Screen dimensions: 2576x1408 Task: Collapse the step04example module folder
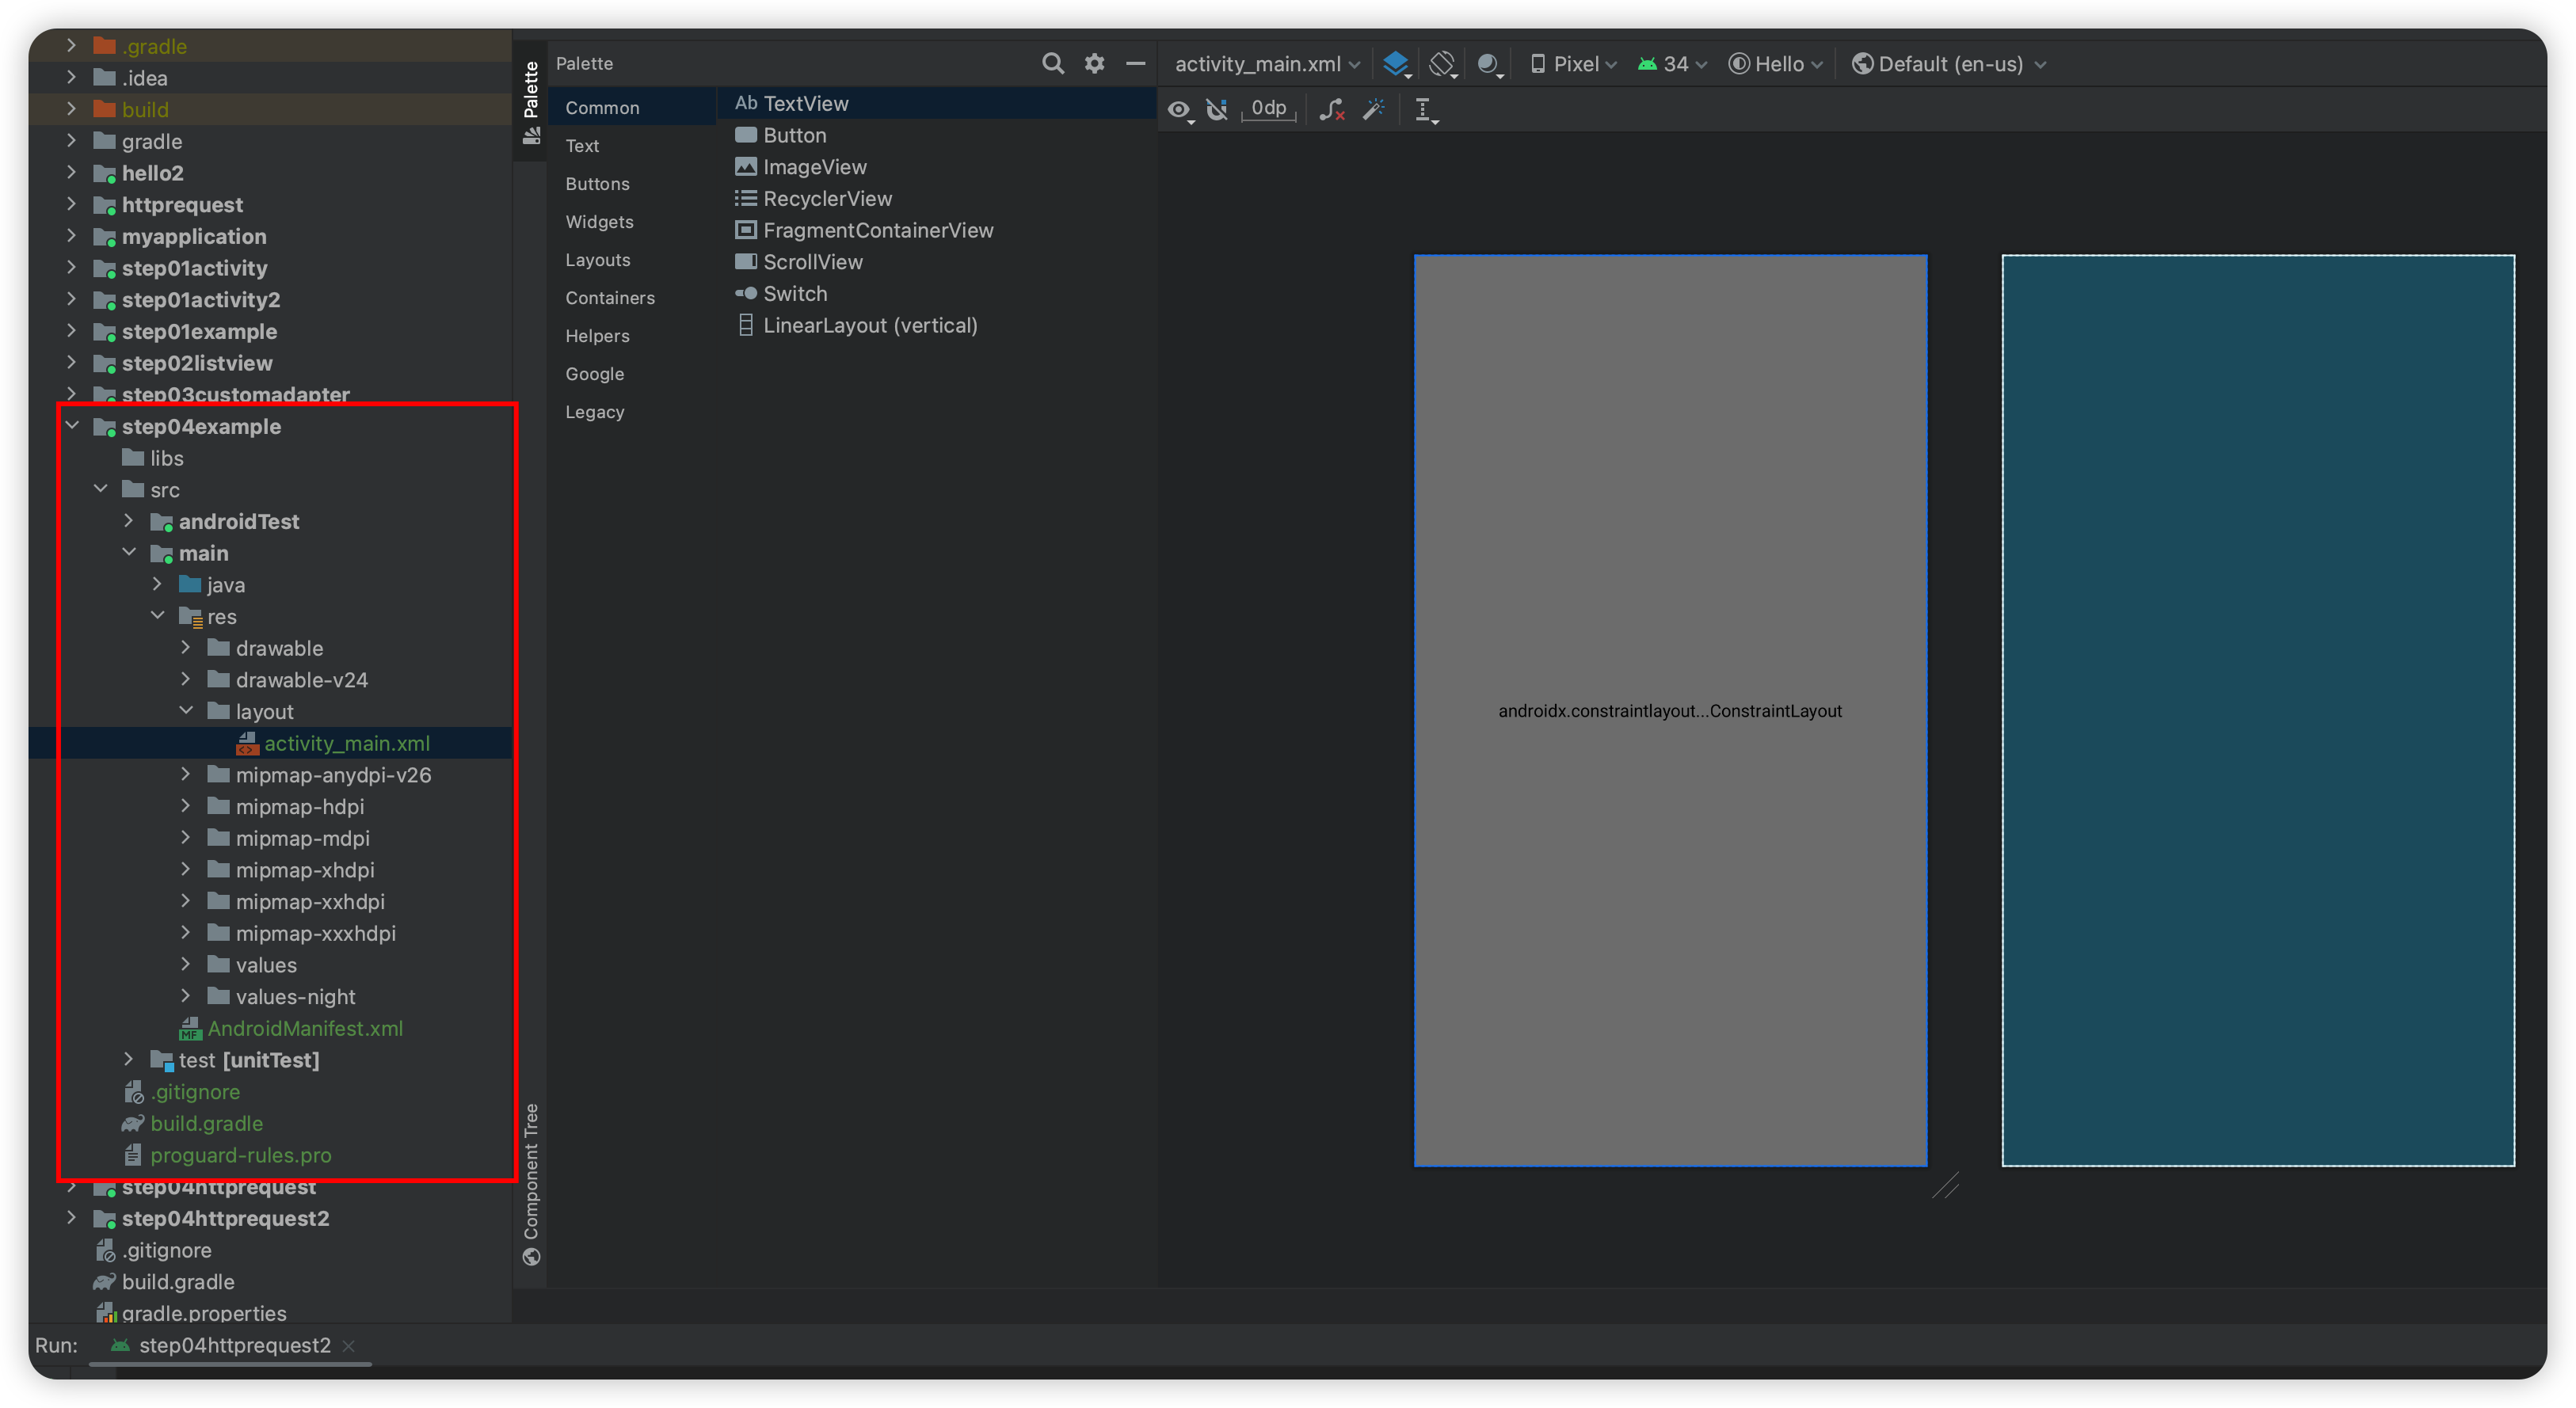72,426
